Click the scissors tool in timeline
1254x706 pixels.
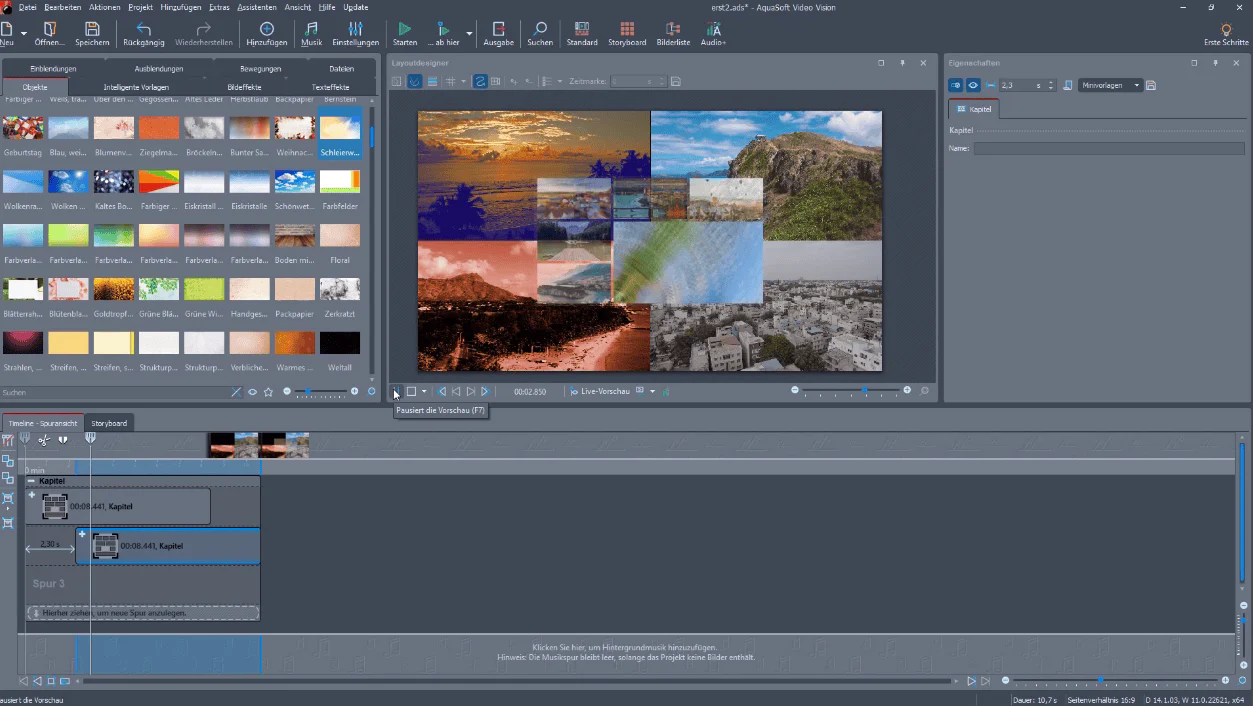(x=44, y=439)
